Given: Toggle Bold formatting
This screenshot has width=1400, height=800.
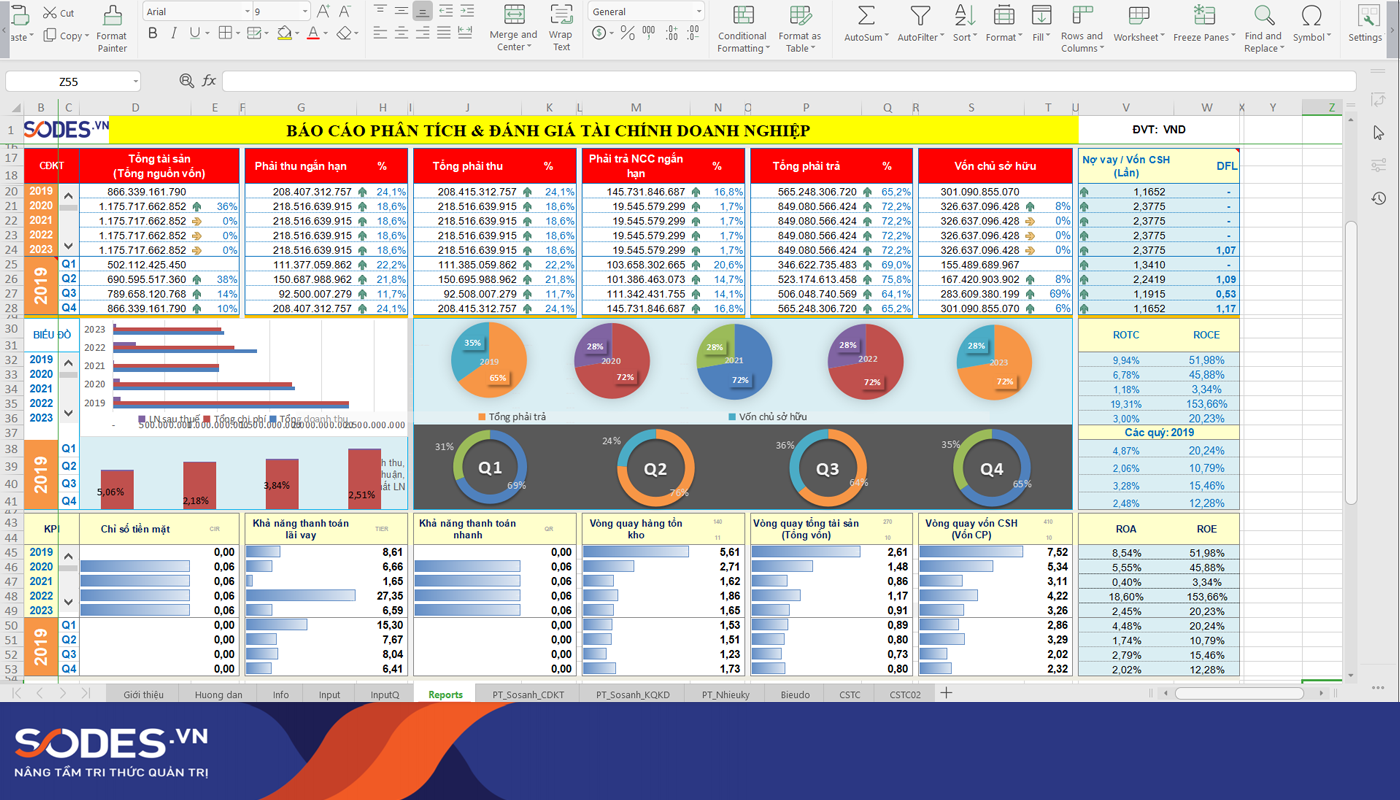Looking at the screenshot, I should [x=153, y=33].
